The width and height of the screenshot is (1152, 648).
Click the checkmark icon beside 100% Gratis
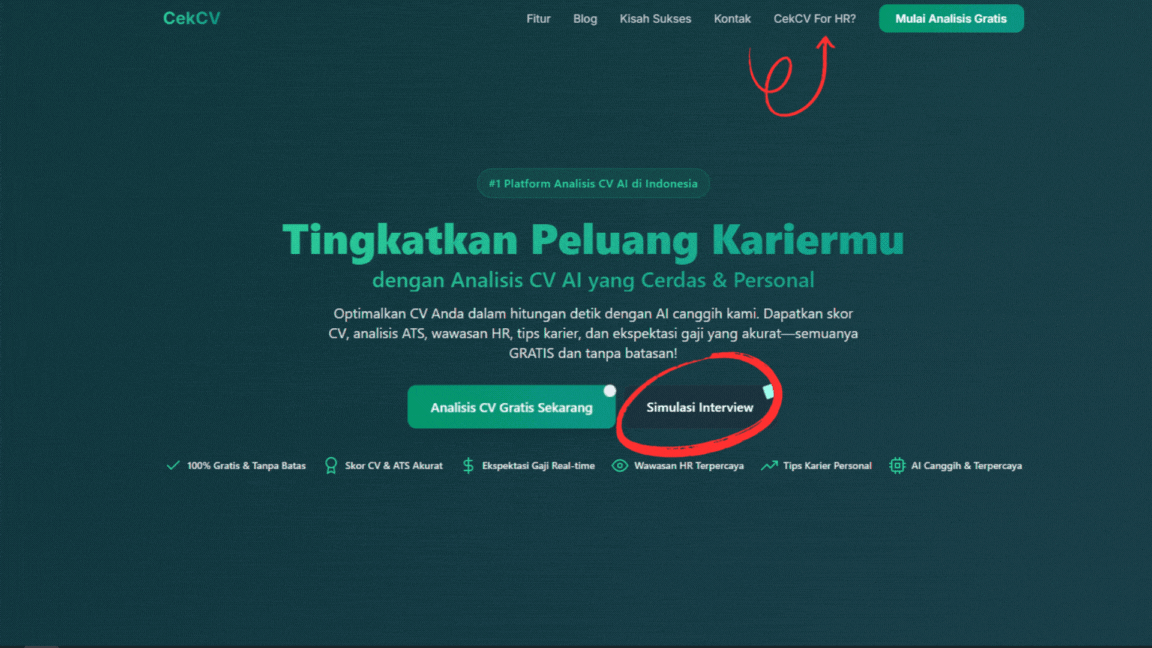[x=173, y=465]
